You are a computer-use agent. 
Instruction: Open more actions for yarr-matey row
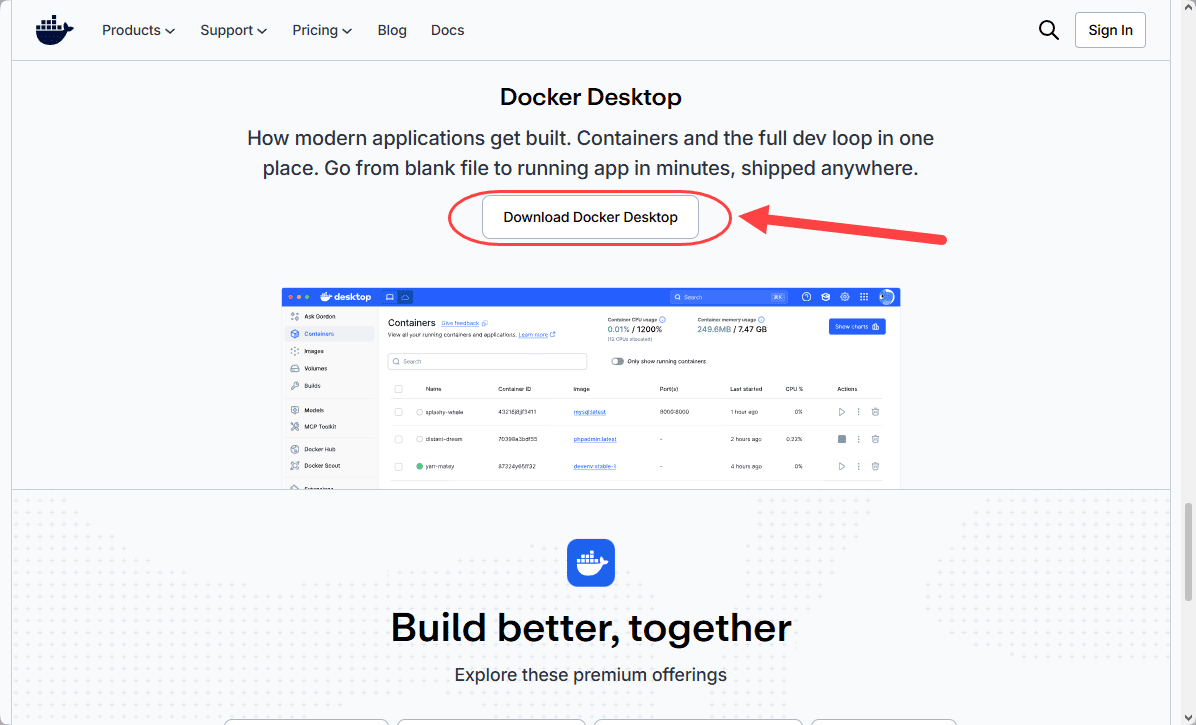858,467
